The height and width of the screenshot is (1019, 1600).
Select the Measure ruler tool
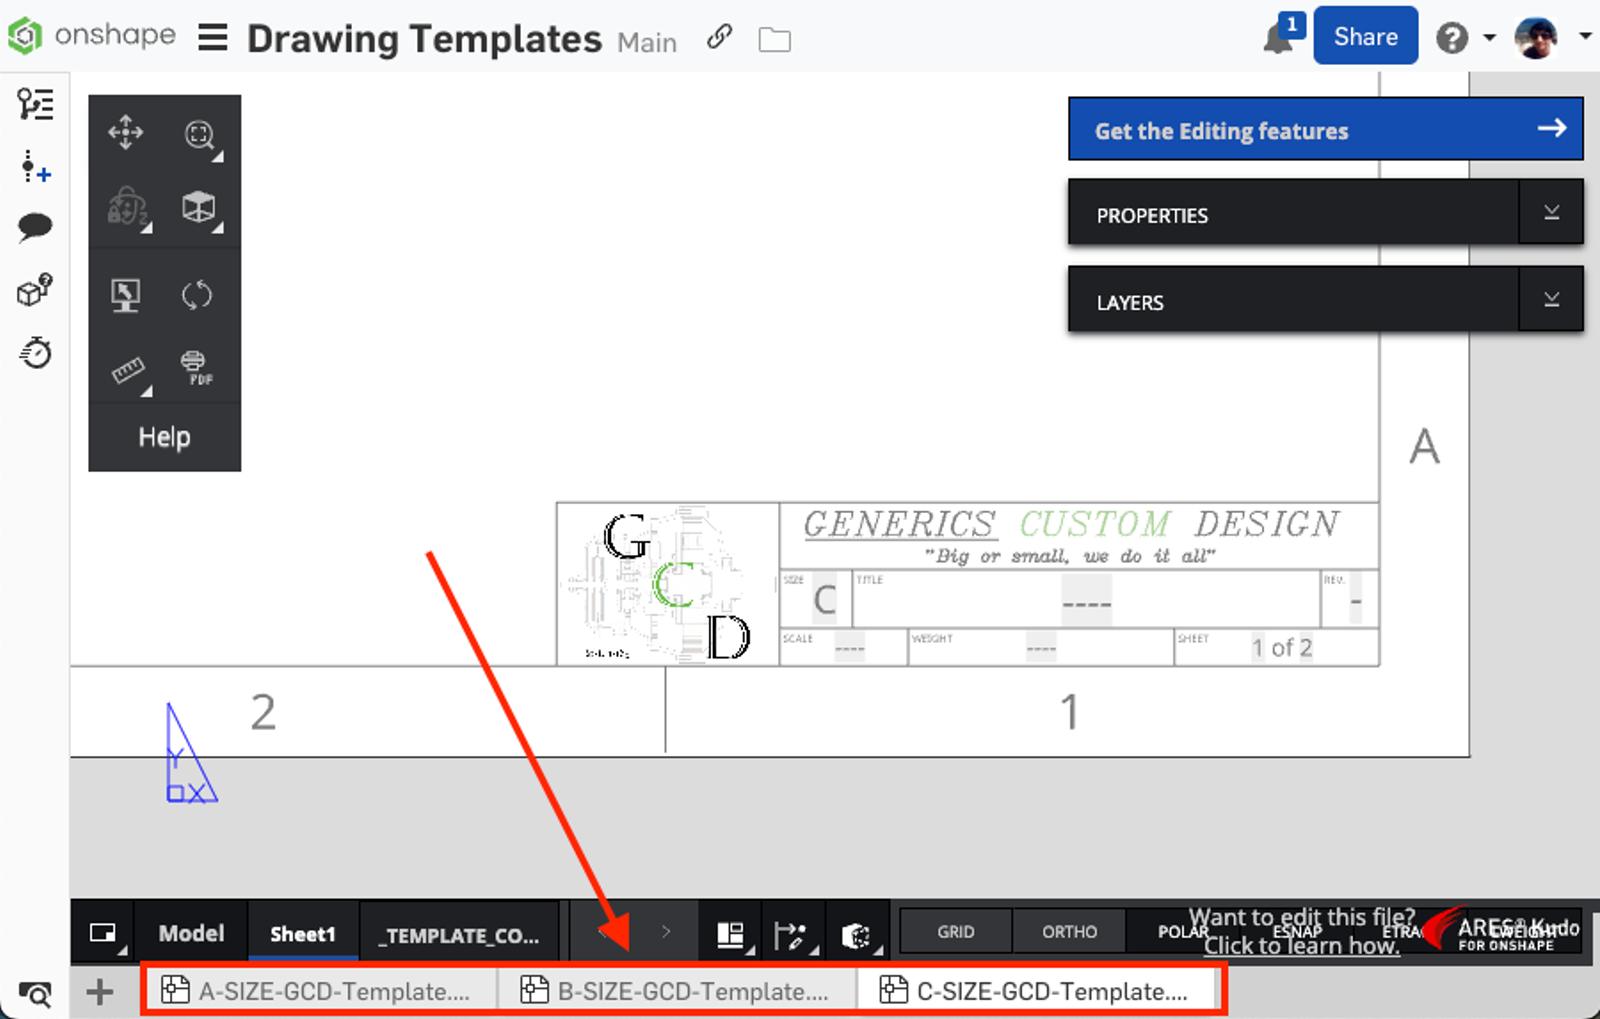pyautogui.click(x=128, y=370)
